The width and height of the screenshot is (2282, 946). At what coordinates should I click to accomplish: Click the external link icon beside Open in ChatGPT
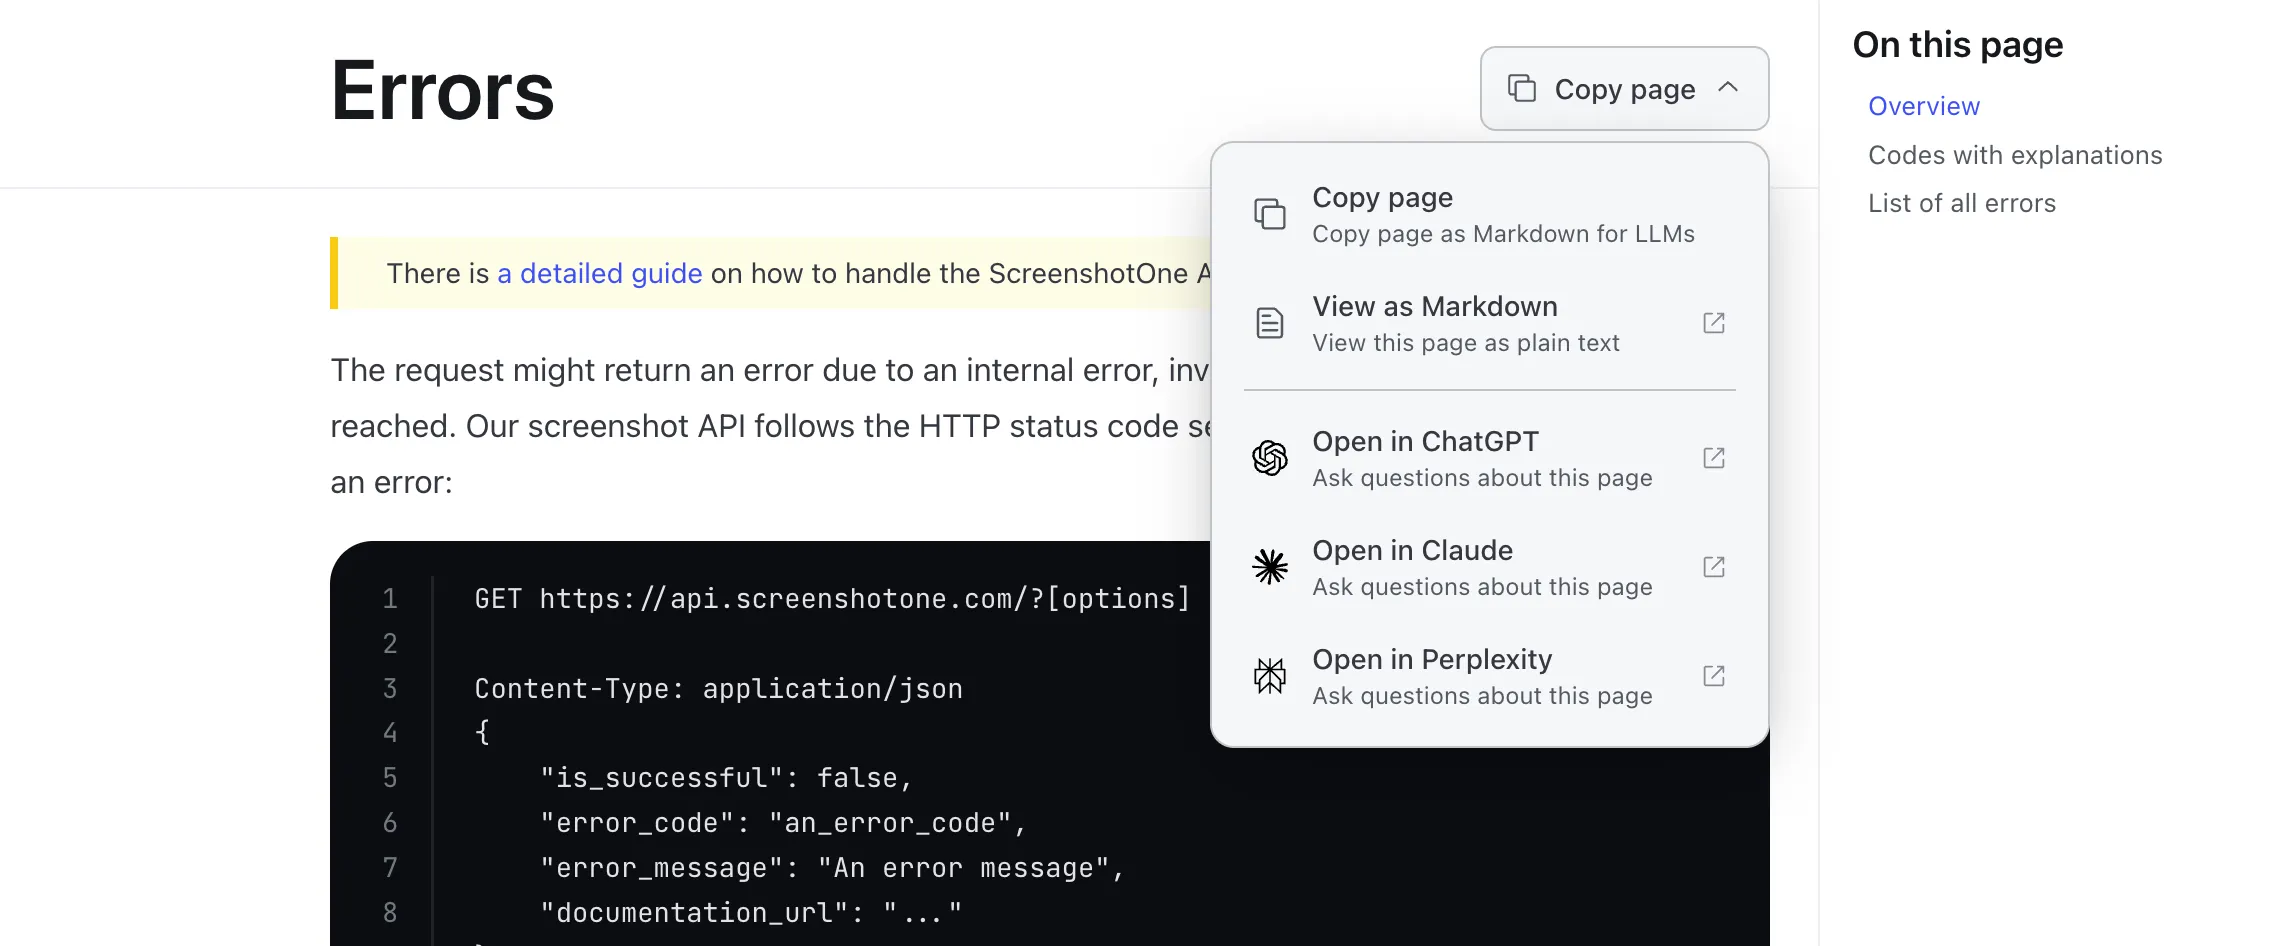click(x=1714, y=458)
